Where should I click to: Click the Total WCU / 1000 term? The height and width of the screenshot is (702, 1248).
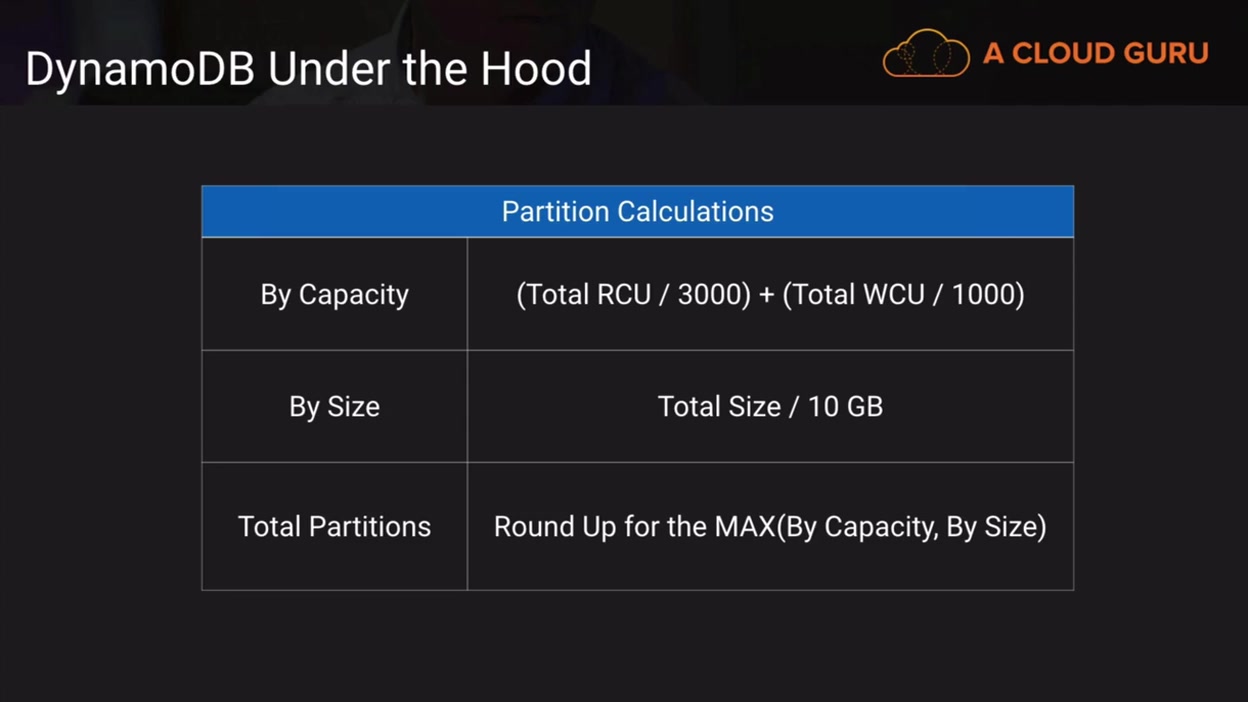tap(903, 295)
